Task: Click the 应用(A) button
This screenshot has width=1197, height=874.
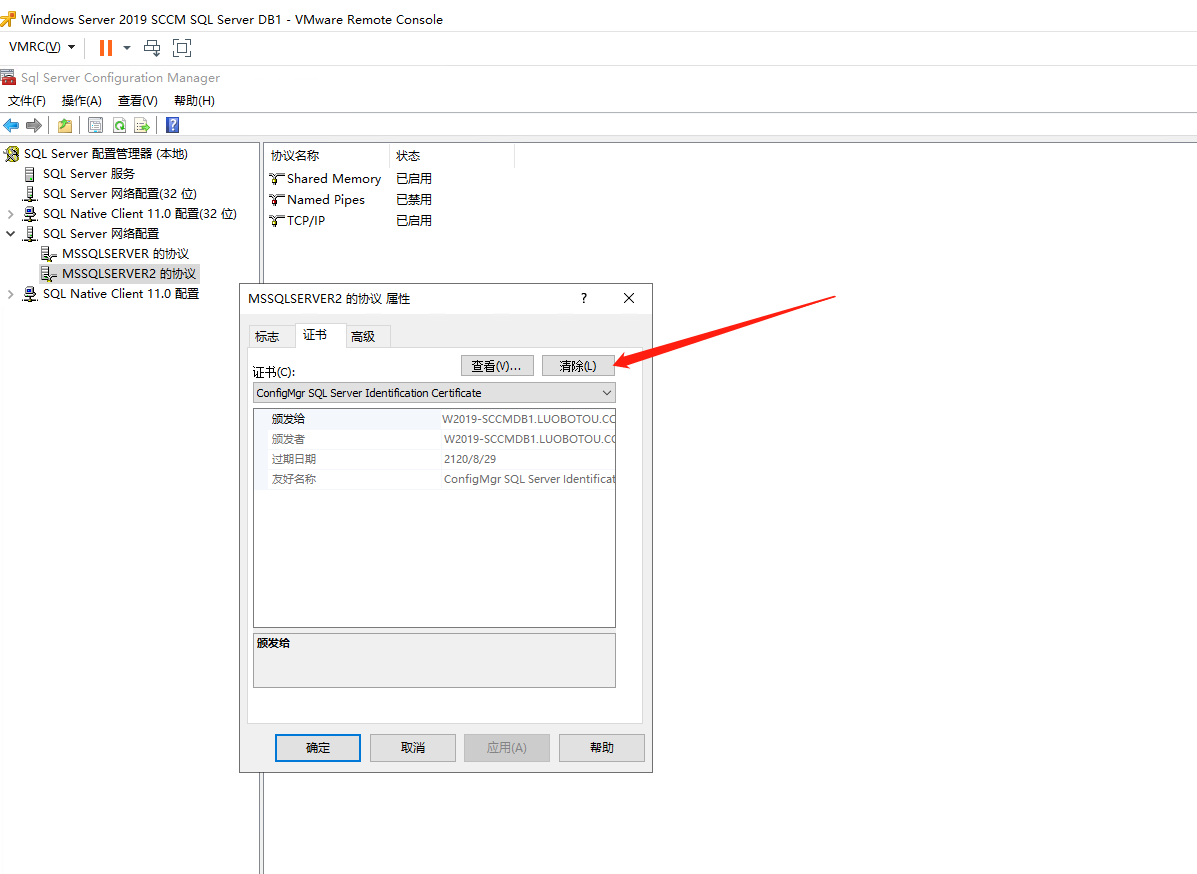Action: [x=507, y=748]
